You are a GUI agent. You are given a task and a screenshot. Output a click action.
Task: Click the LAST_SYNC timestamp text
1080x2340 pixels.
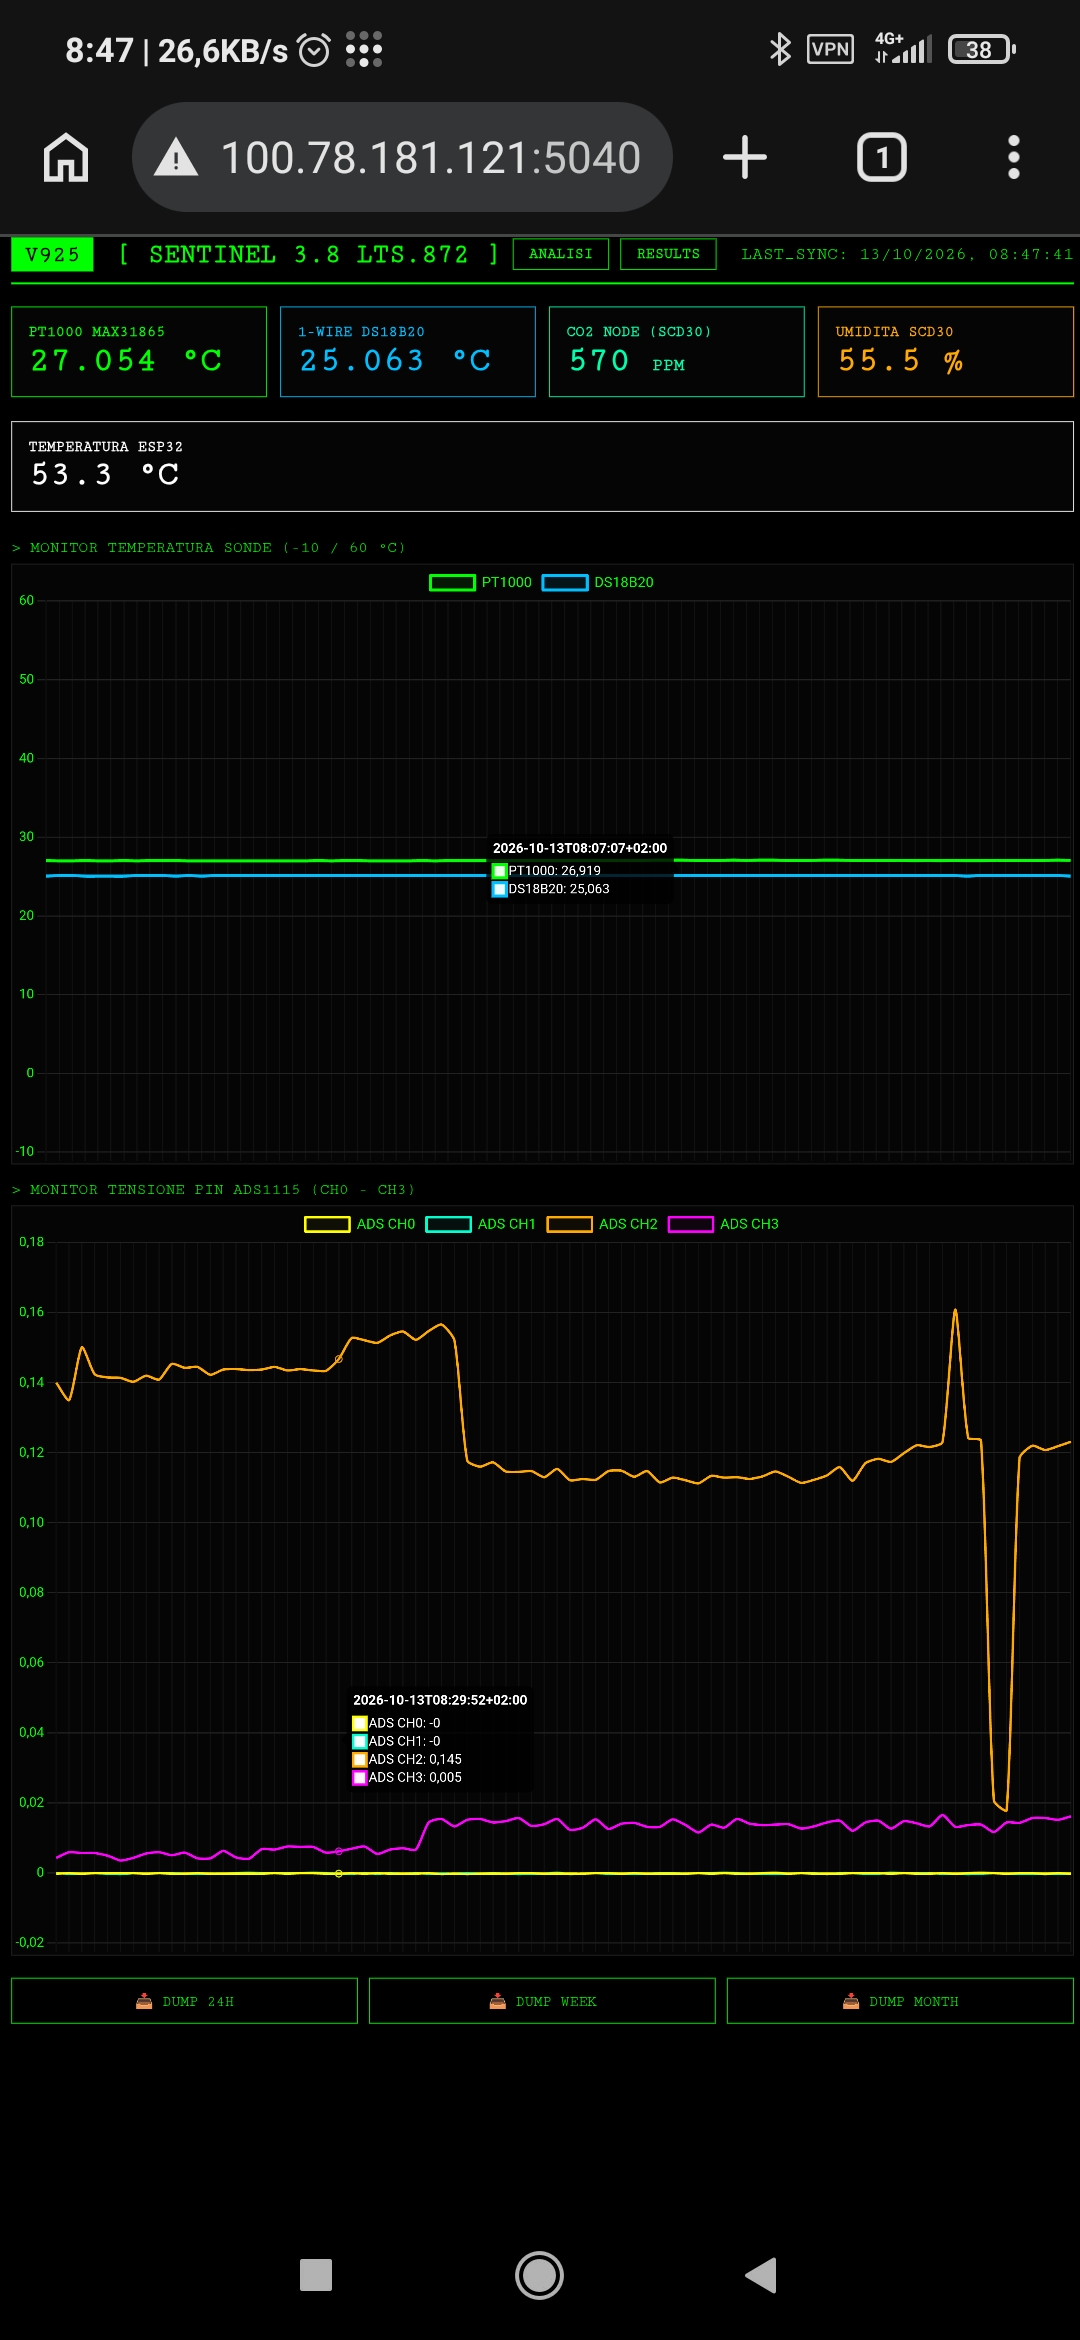point(907,254)
